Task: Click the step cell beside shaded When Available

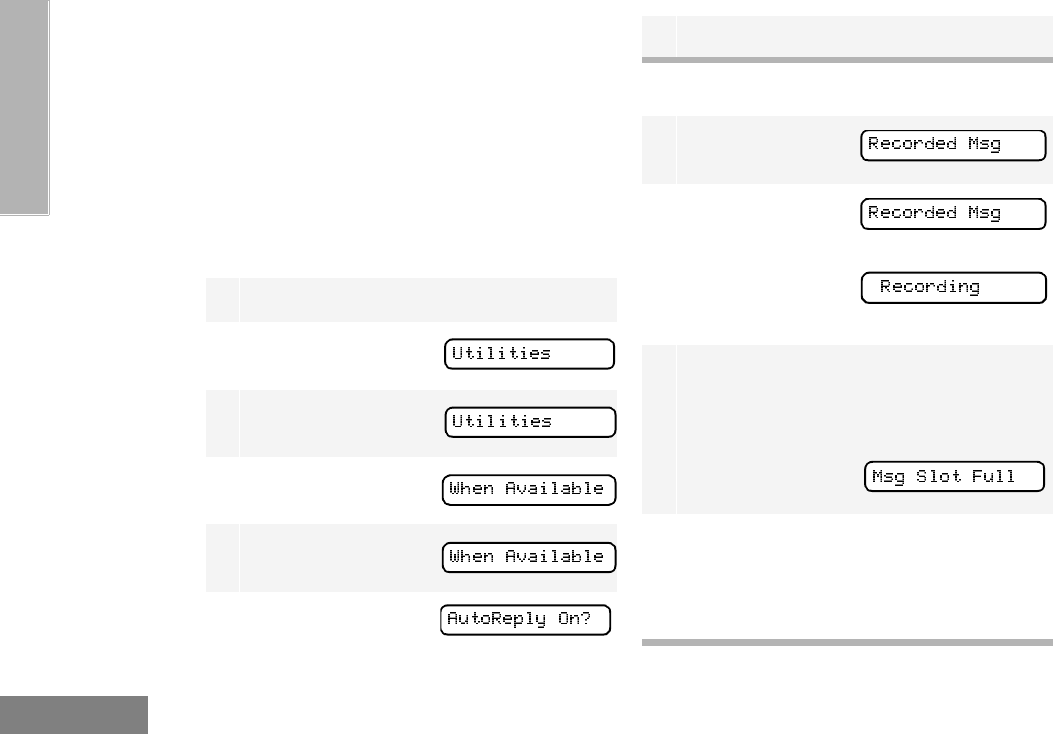Action: pyautogui.click(x=222, y=558)
